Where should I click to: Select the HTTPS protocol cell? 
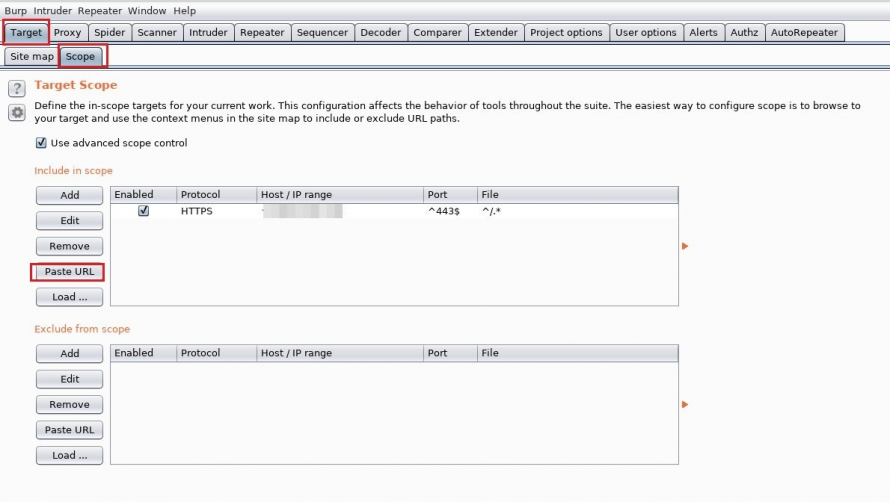click(x=217, y=211)
